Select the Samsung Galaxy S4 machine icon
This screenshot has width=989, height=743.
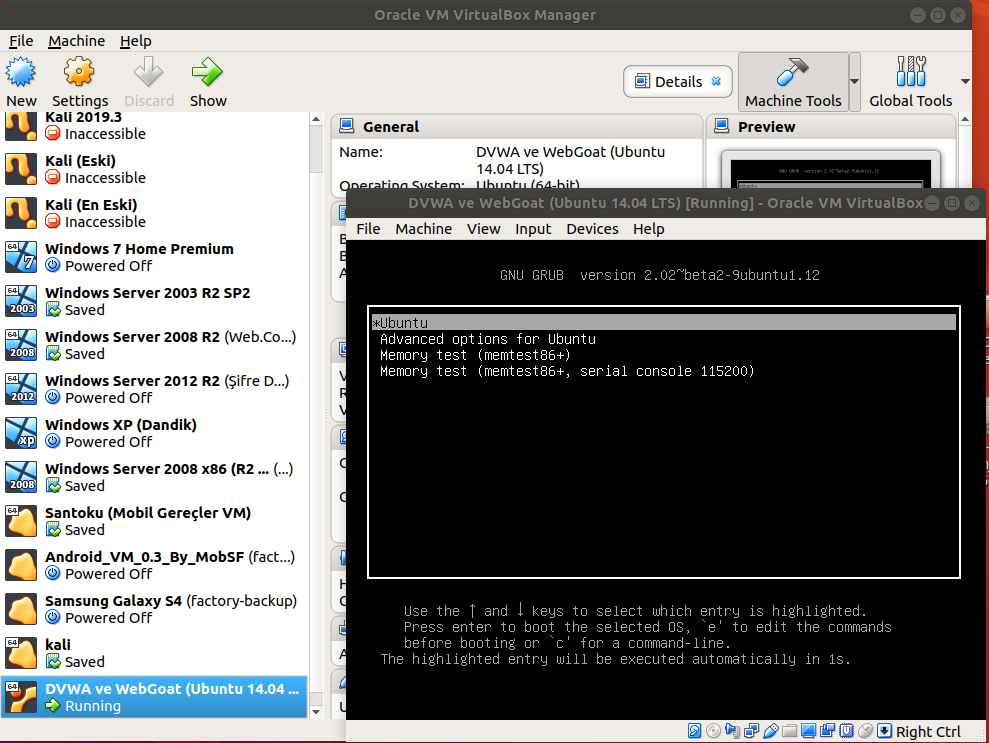click(x=21, y=609)
